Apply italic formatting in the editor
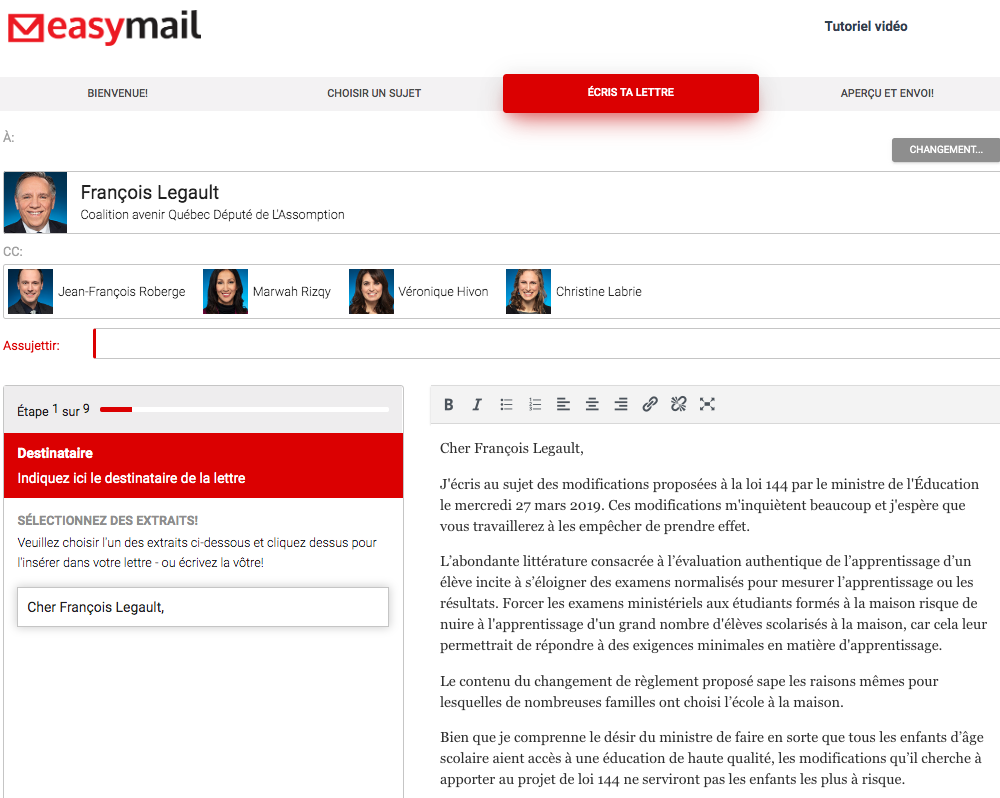The height and width of the screenshot is (798, 1000). point(477,404)
